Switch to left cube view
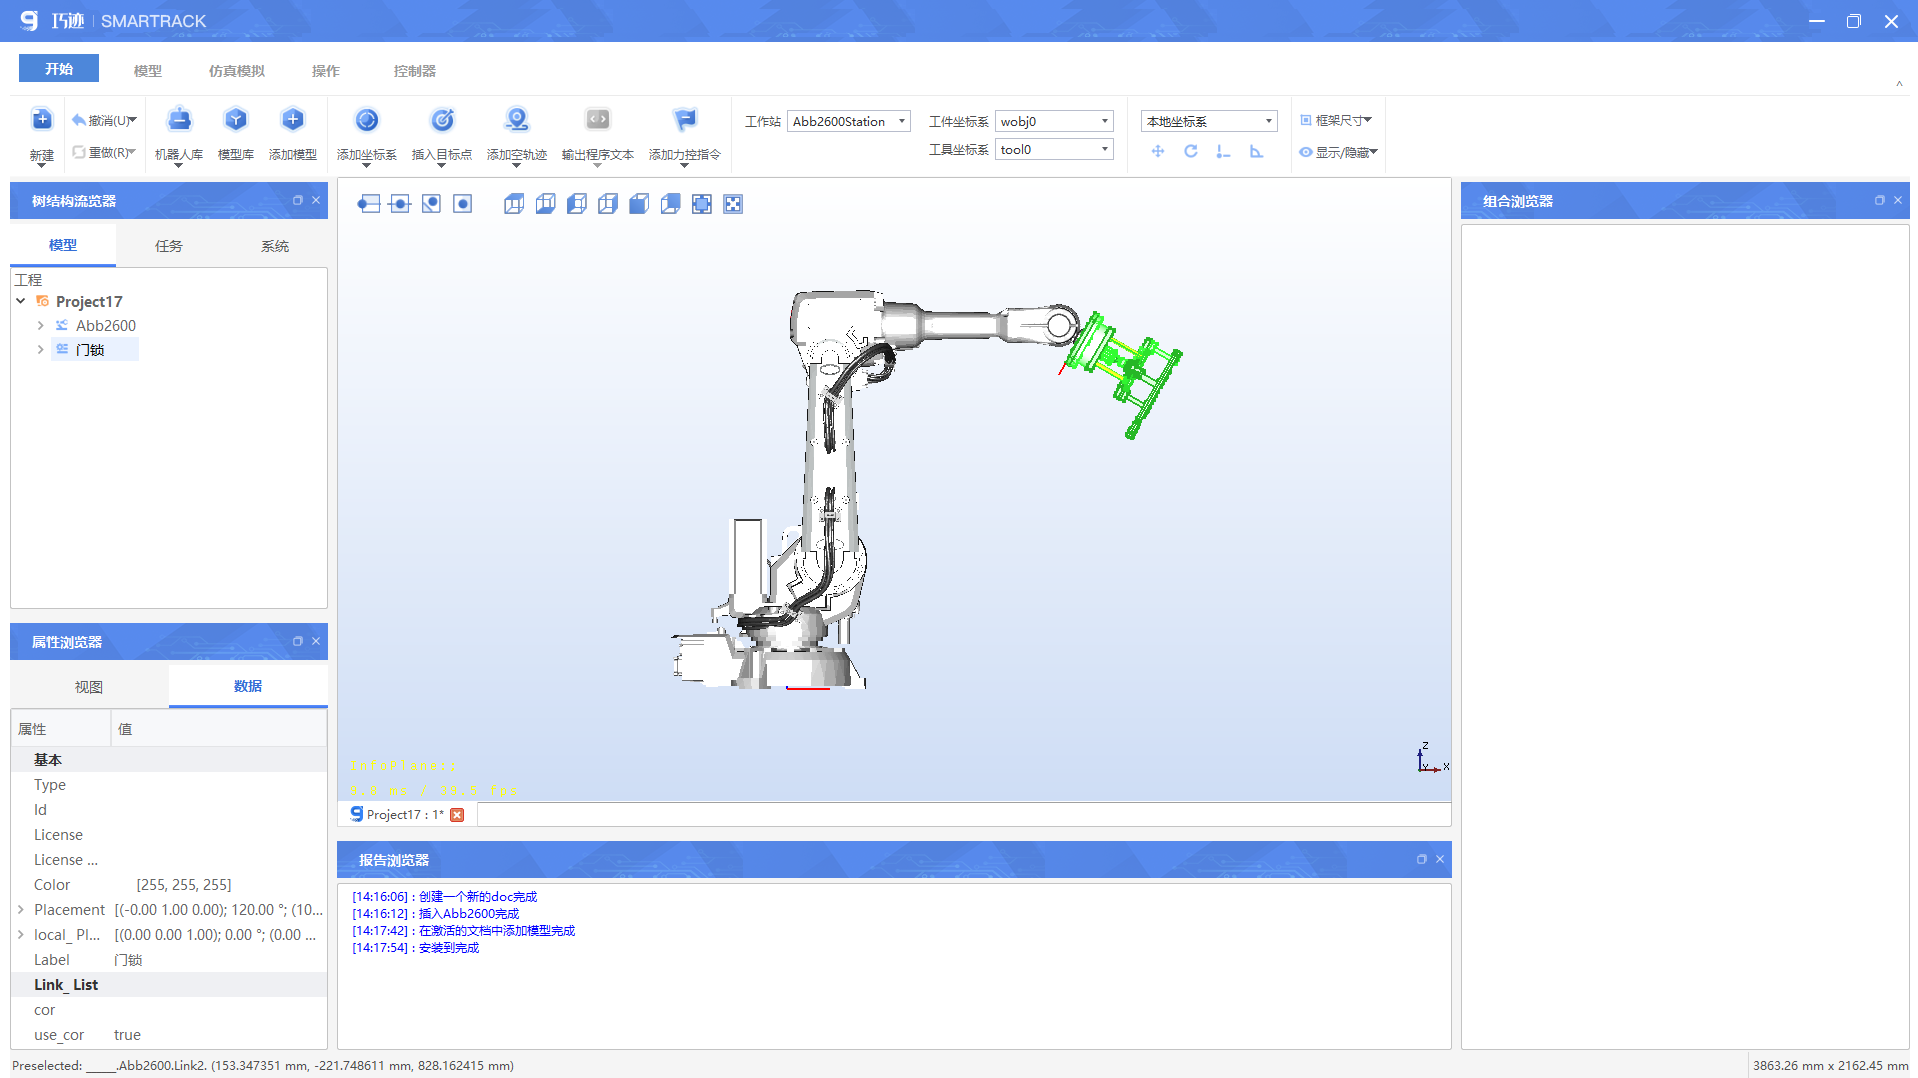1918x1078 pixels. [x=577, y=204]
